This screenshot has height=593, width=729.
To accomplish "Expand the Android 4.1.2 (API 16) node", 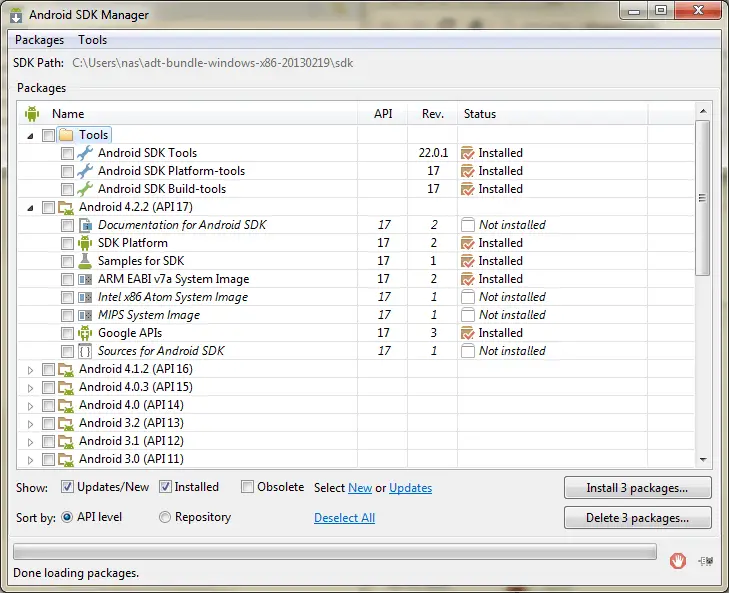I will (29, 370).
